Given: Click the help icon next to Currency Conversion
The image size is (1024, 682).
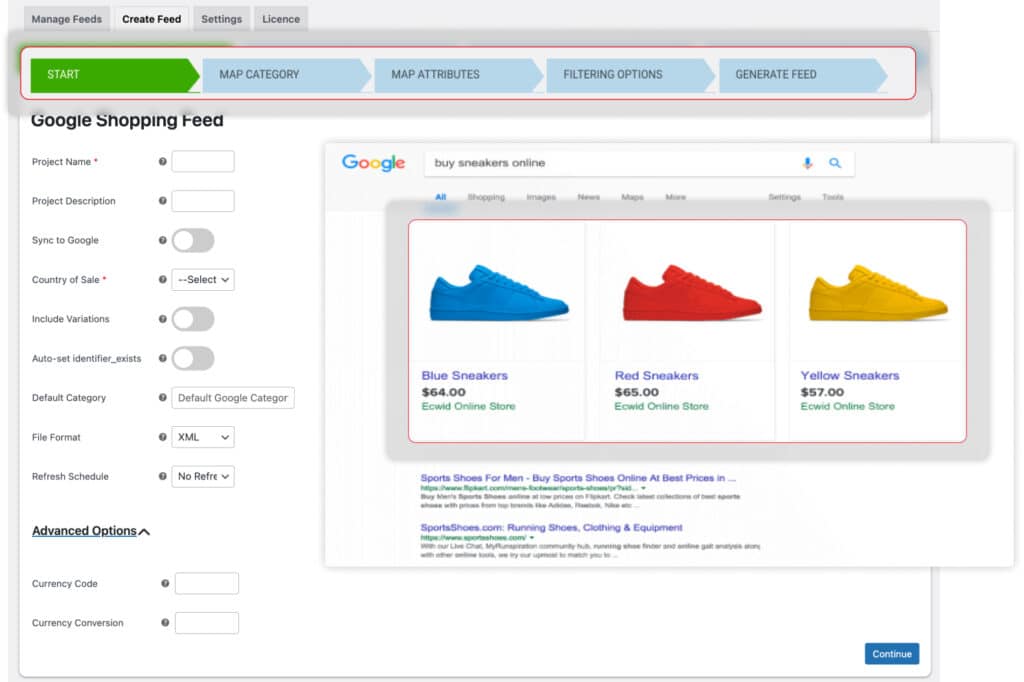Looking at the screenshot, I should [163, 622].
